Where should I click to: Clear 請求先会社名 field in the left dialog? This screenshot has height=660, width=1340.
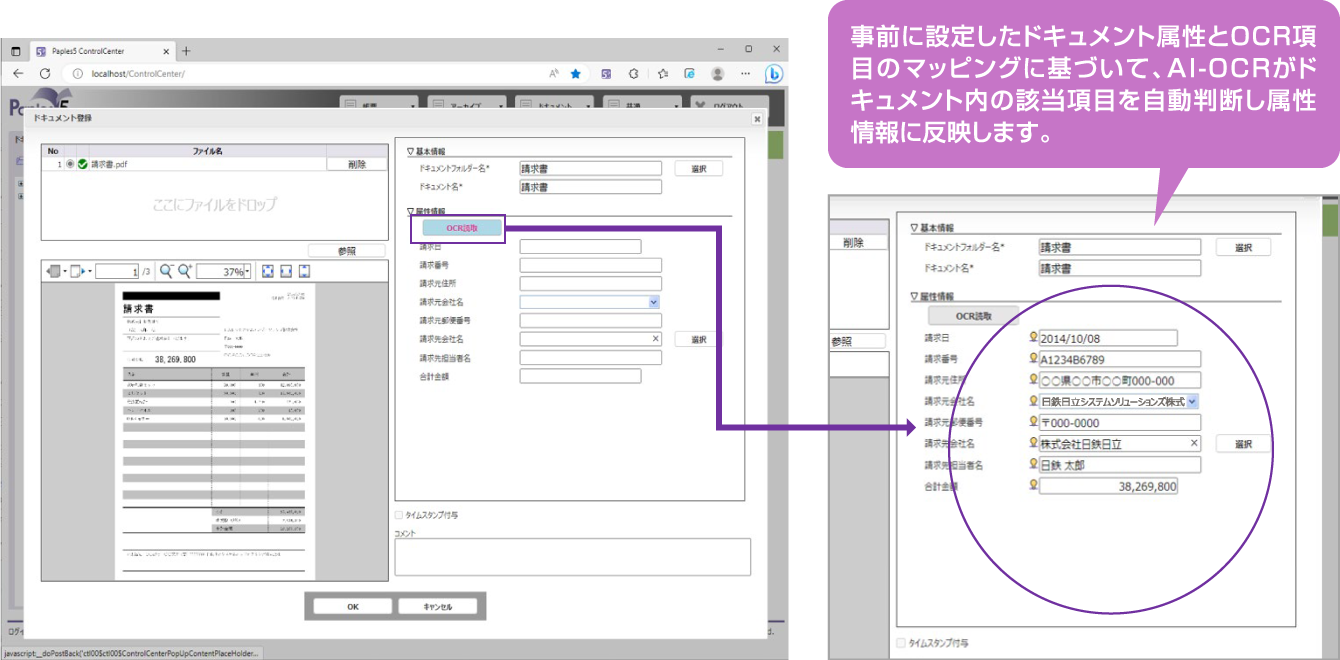point(655,339)
